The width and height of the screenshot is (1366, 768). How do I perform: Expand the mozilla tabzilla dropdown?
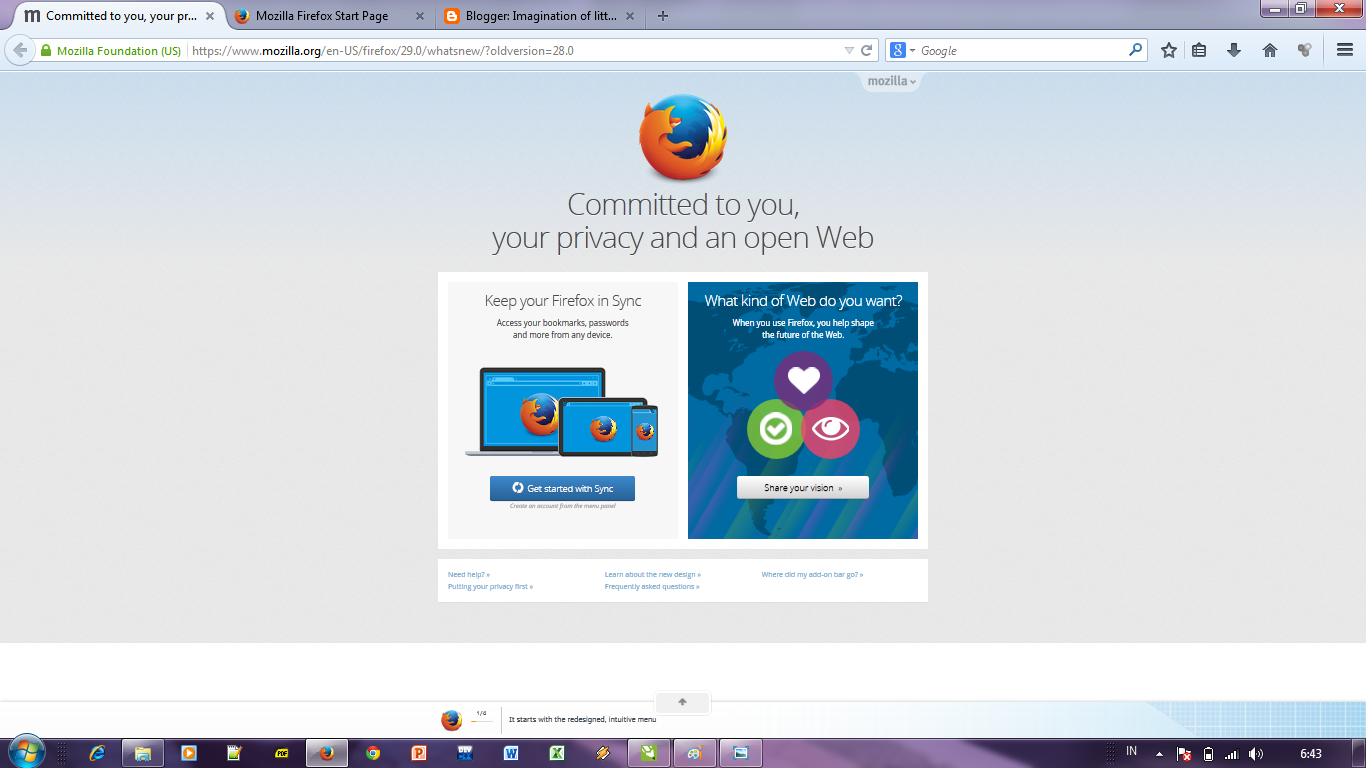point(891,81)
